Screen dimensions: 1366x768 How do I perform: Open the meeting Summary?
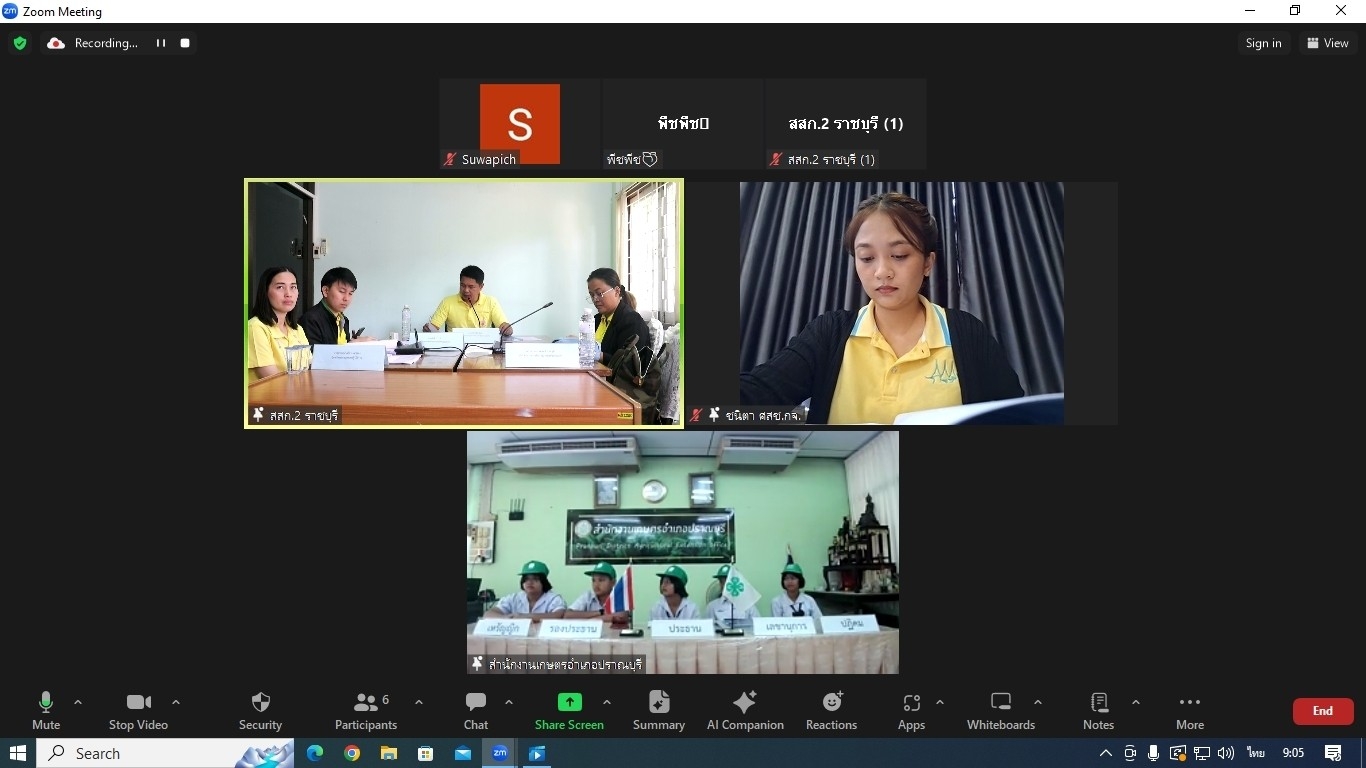(x=659, y=710)
